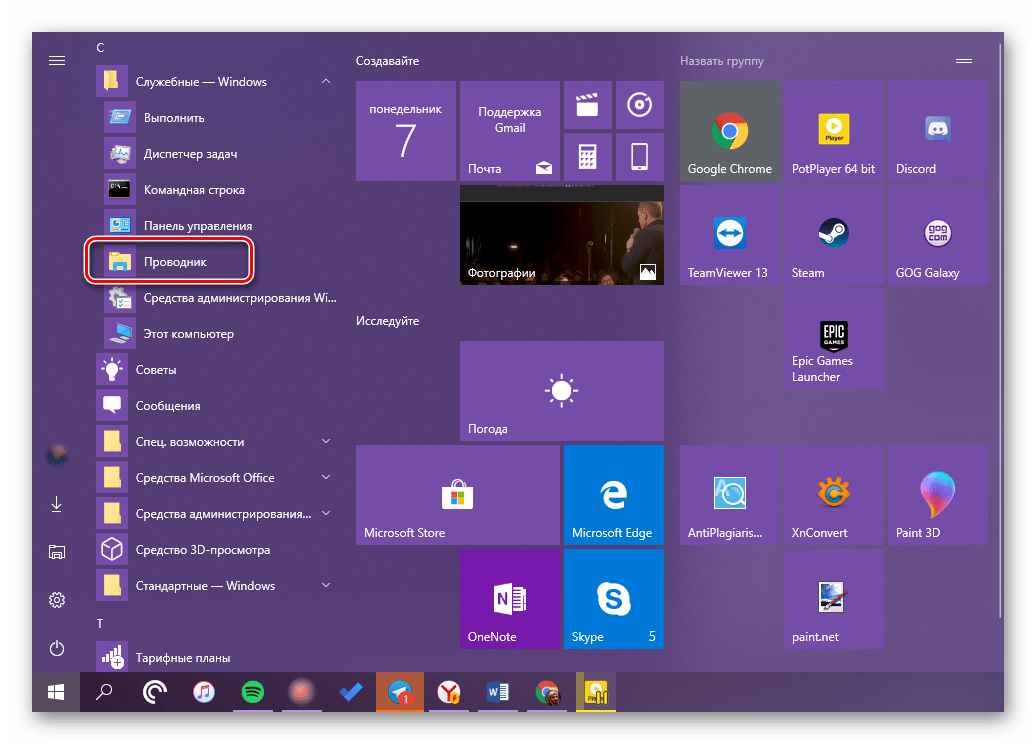Open the AntiPlagiarism tile

[x=729, y=495]
